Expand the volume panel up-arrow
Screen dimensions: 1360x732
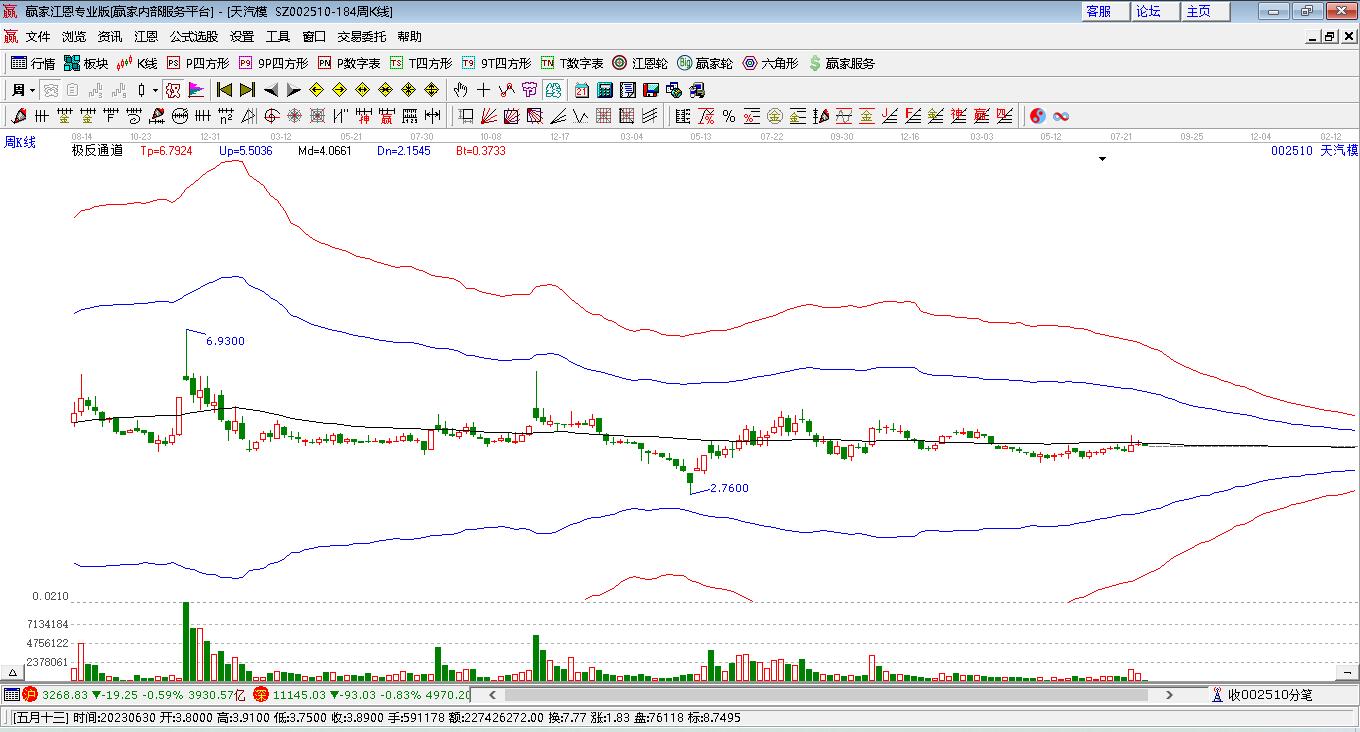pyautogui.click(x=13, y=673)
